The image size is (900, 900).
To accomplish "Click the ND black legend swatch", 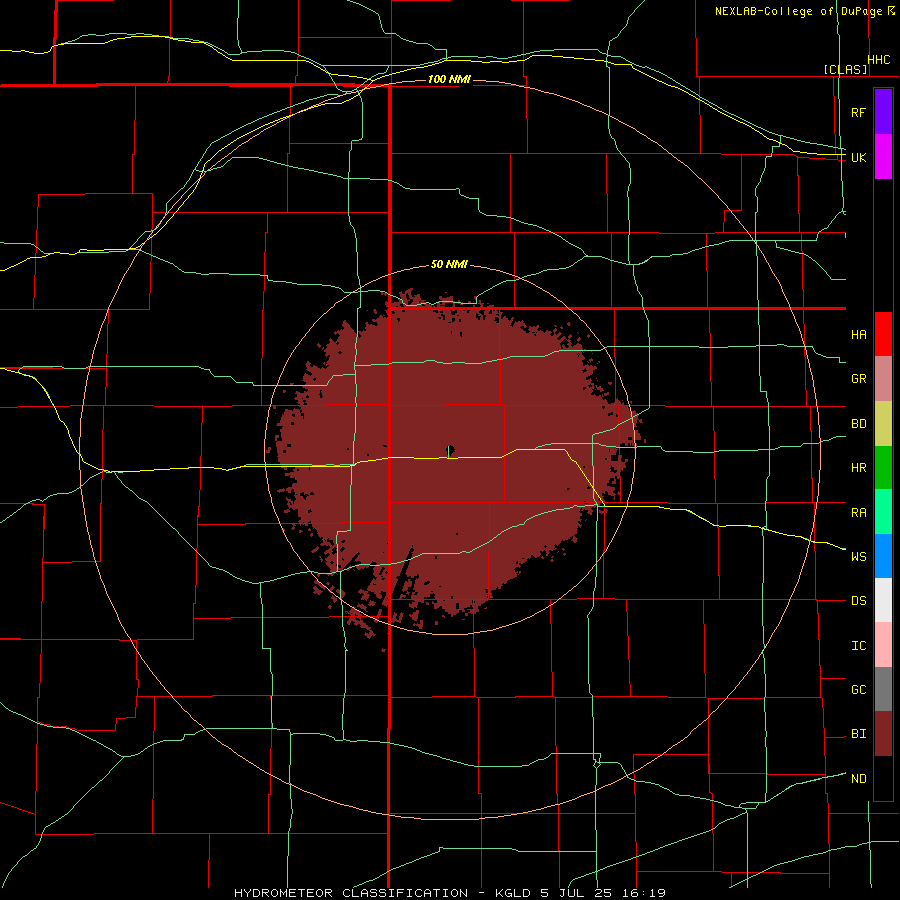I will pyautogui.click(x=883, y=778).
